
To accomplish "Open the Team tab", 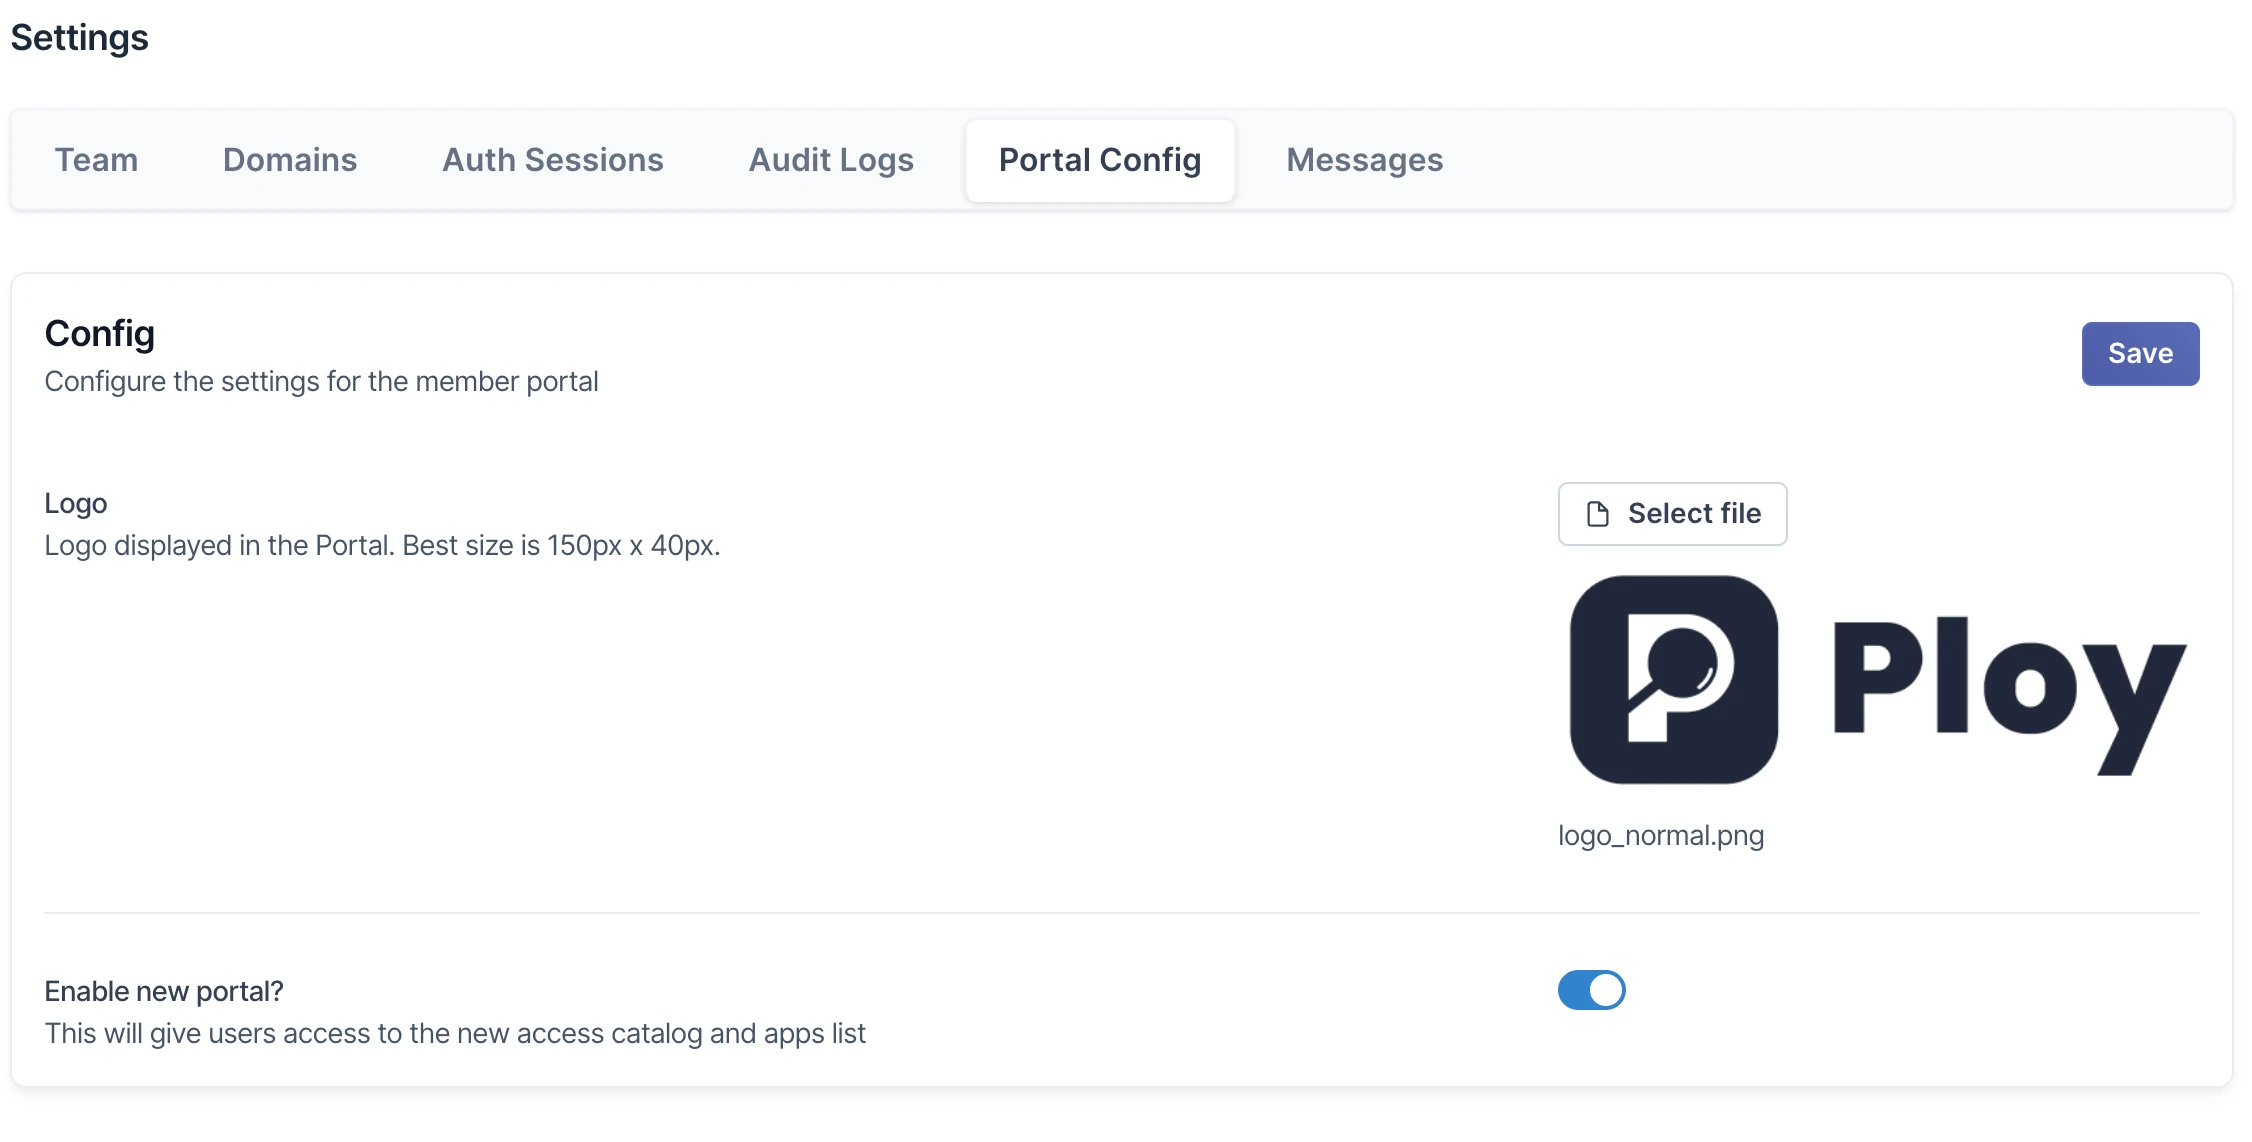I will tap(96, 160).
